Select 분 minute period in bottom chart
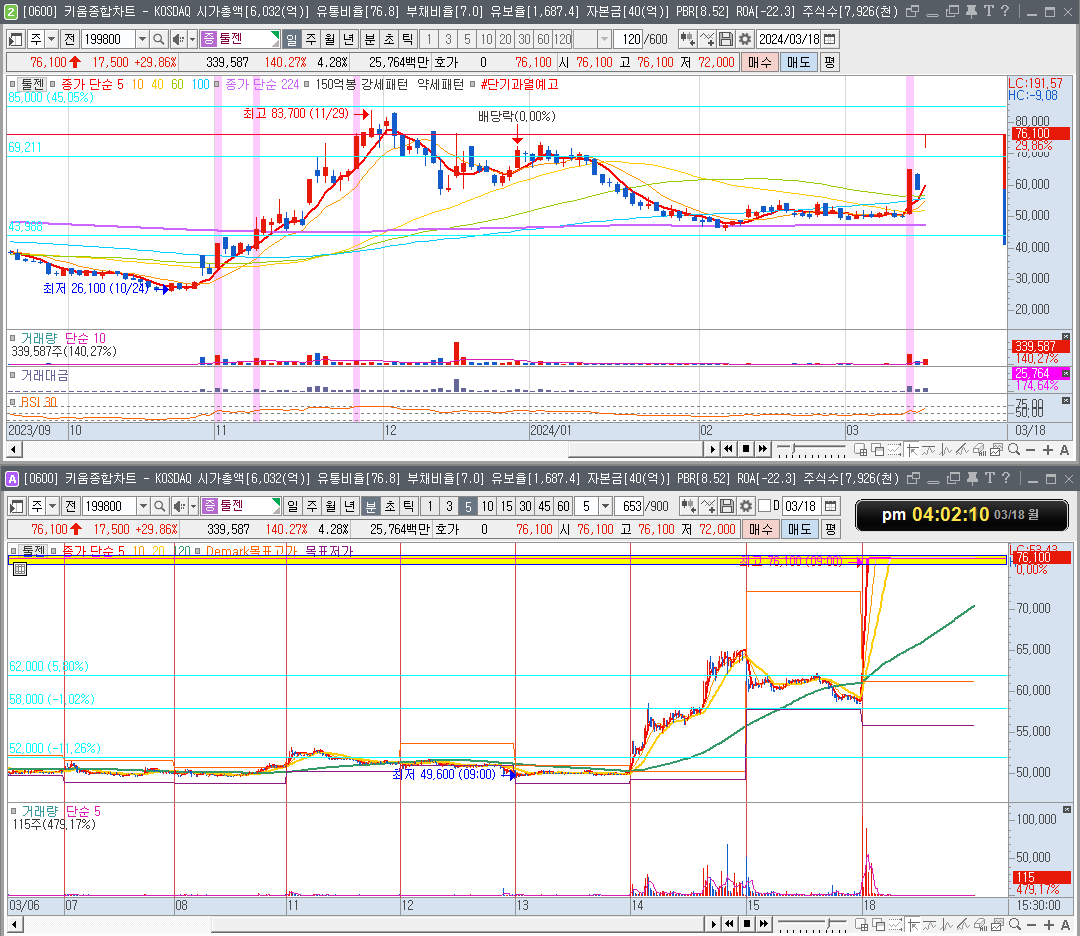Image resolution: width=1080 pixels, height=936 pixels. [x=371, y=506]
